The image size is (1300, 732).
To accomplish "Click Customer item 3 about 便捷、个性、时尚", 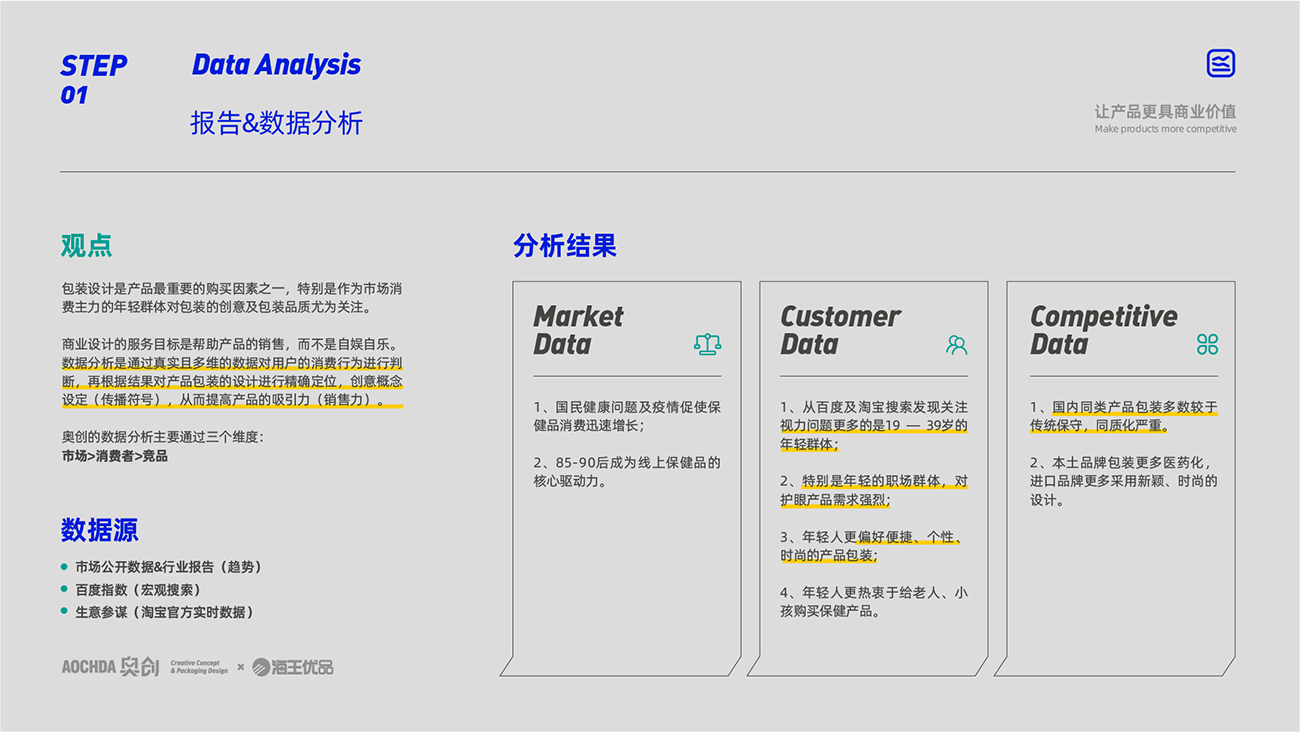I will click(872, 546).
